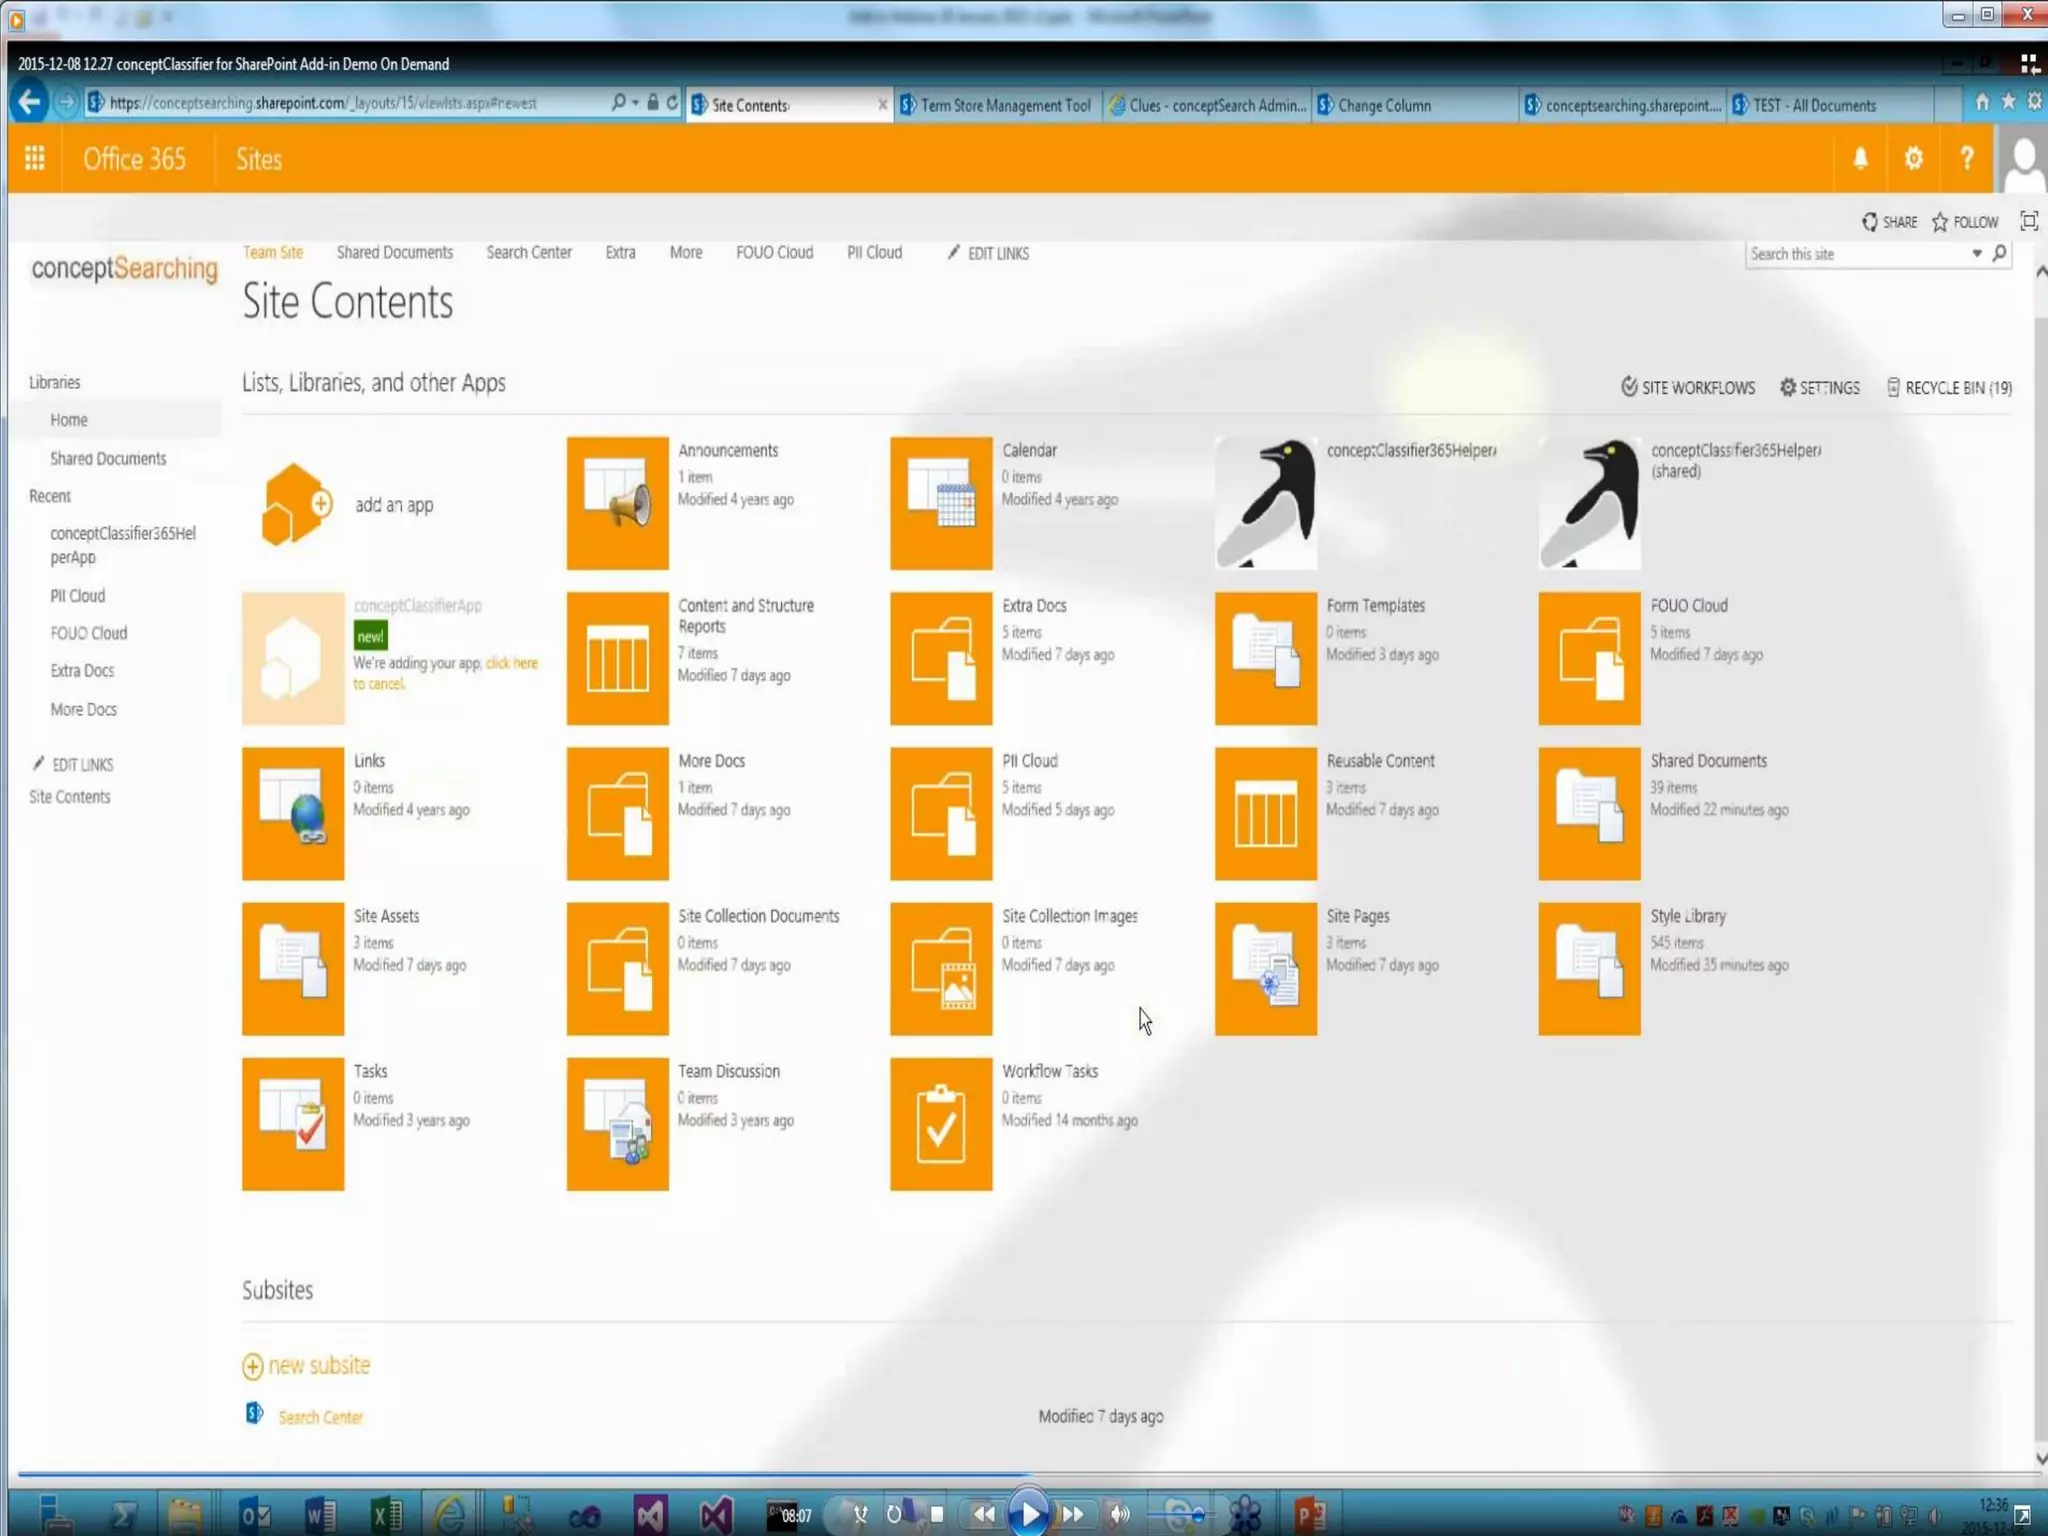Toggle focus on content mode icon
This screenshot has height=1536, width=2048.
coord(2028,221)
